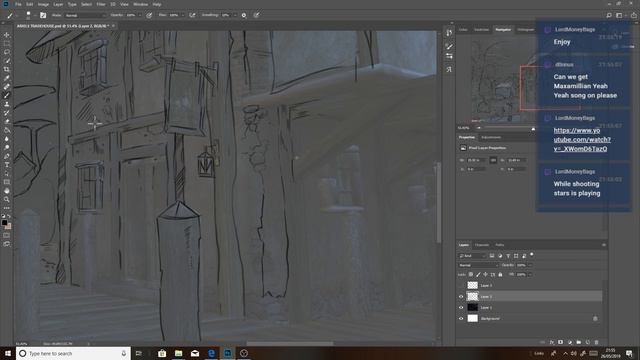Screen dimensions: 640x360
Task: Add a layer mask
Action: (x=561, y=342)
